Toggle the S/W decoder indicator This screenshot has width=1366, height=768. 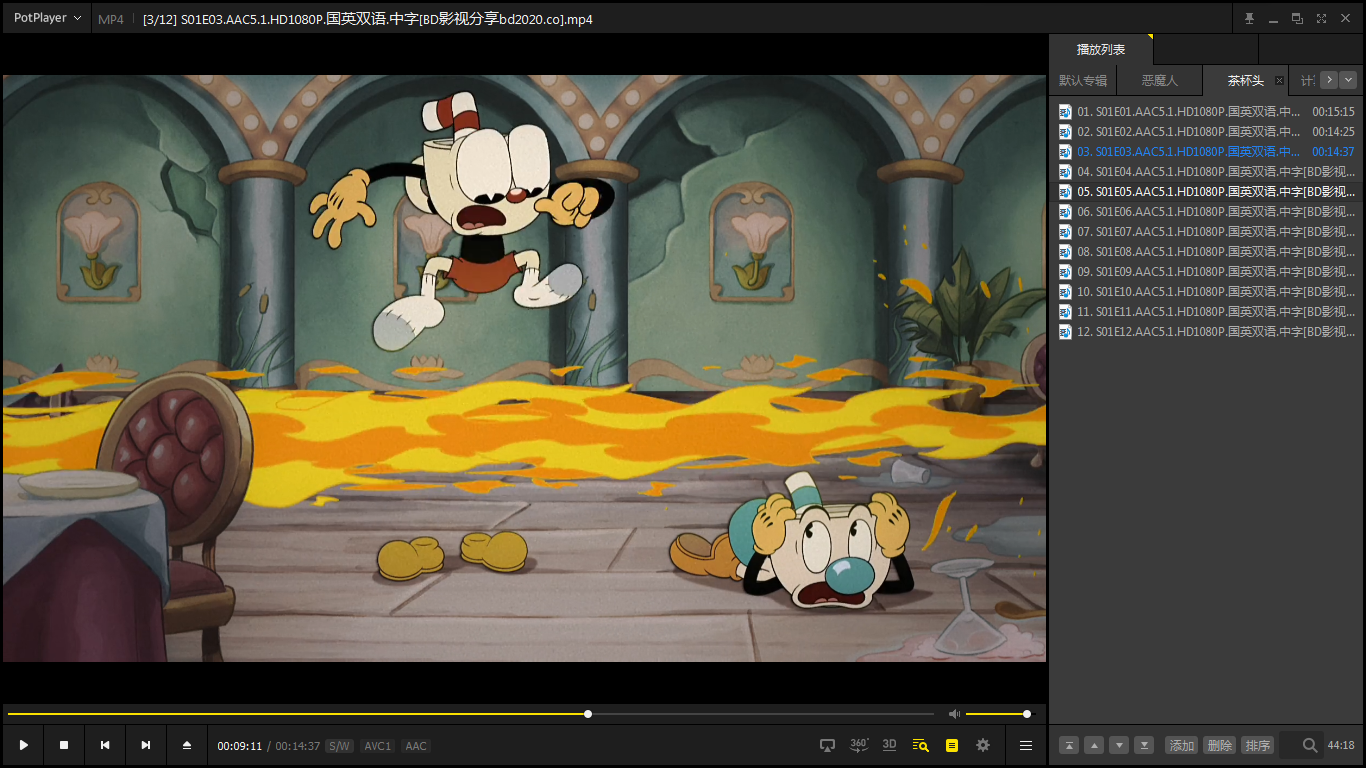[x=340, y=746]
